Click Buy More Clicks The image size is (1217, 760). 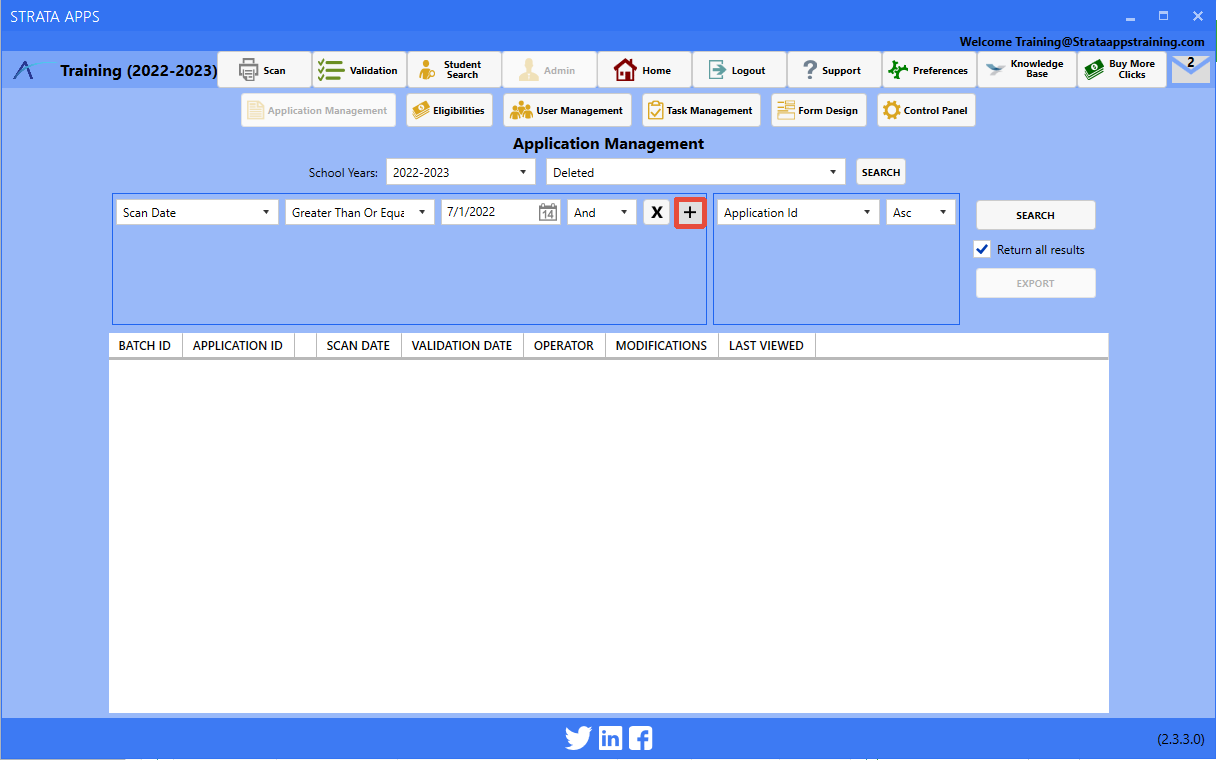click(1121, 70)
